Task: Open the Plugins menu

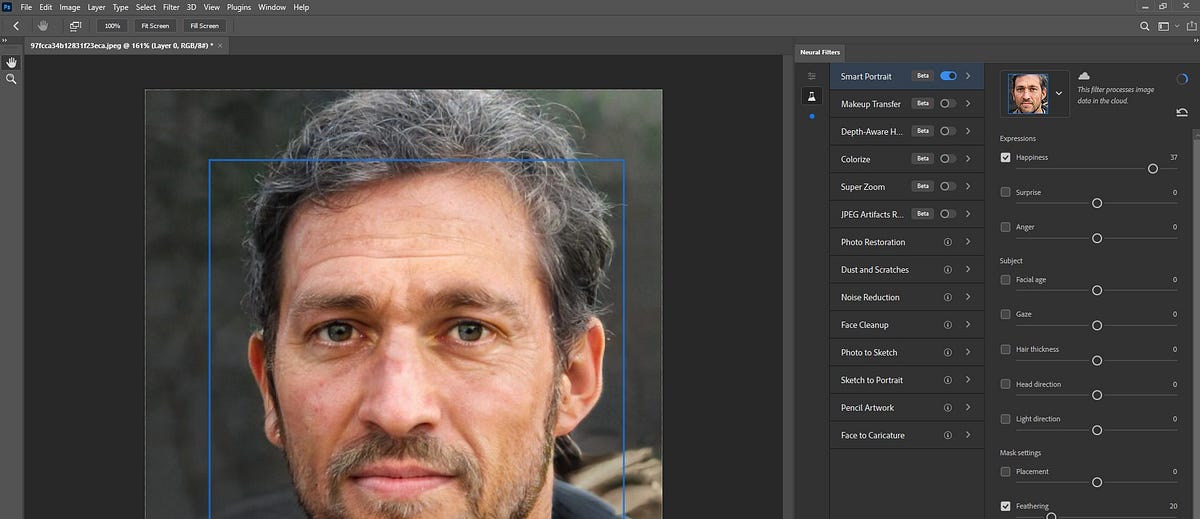Action: pos(239,7)
